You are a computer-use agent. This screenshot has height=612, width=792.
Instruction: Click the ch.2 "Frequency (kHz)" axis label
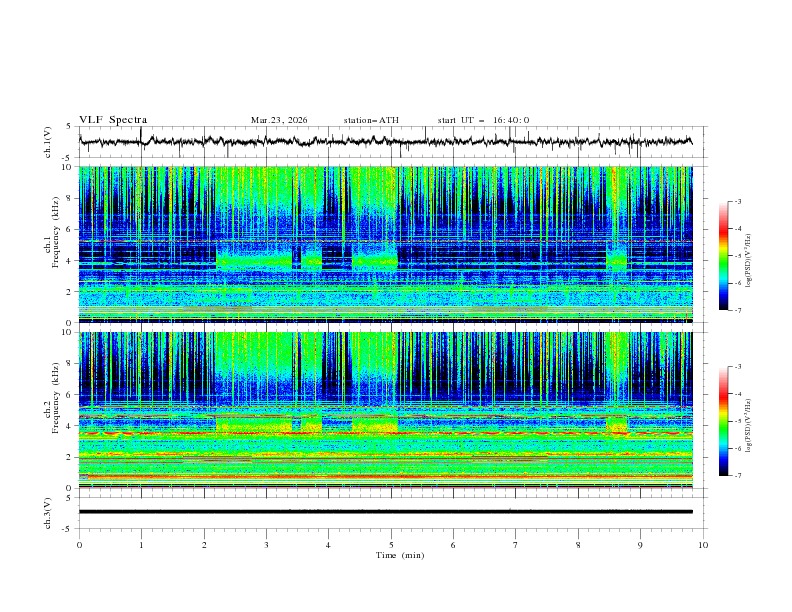click(56, 398)
